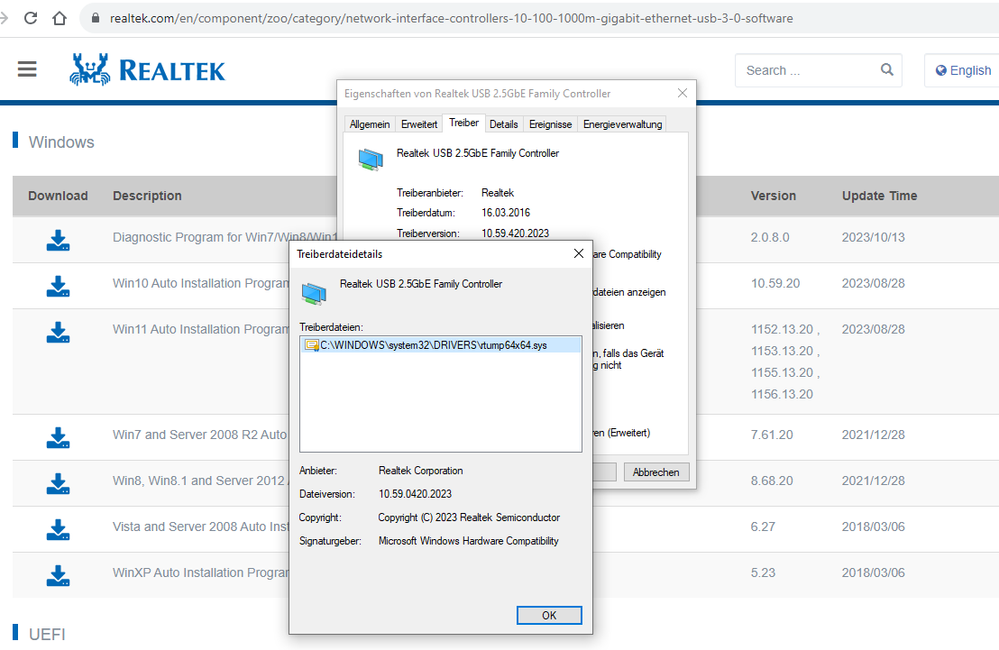Click Treiberversion value 10.59.420.2023
The image size is (999, 650).
[515, 233]
